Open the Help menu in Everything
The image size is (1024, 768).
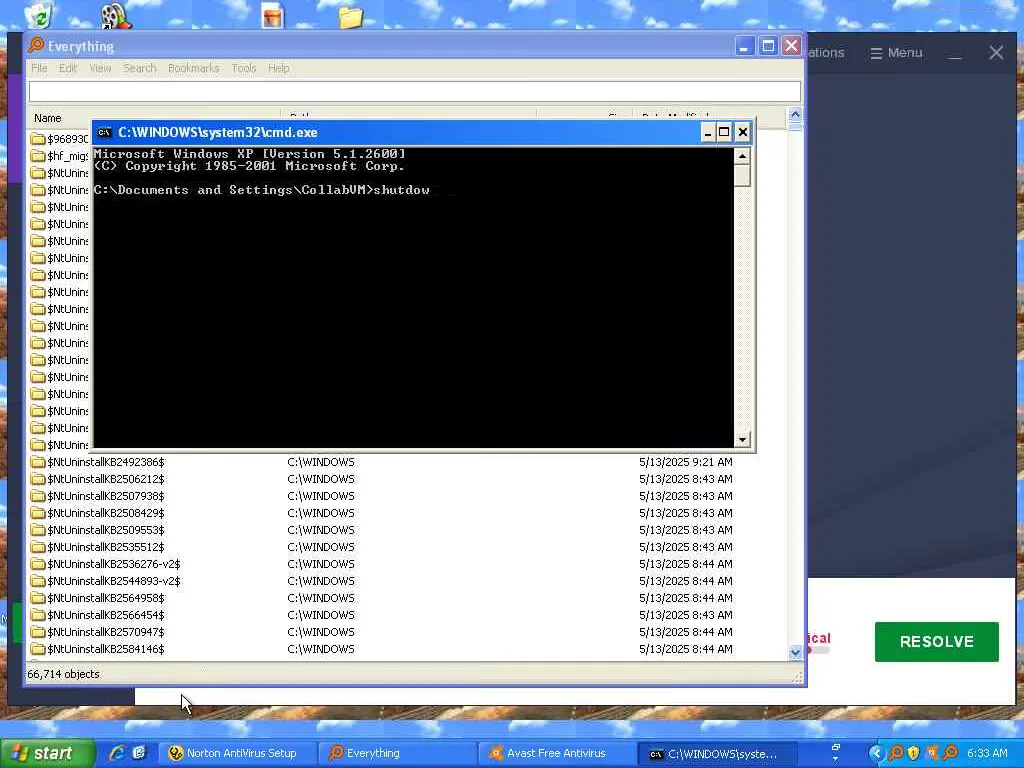(278, 68)
